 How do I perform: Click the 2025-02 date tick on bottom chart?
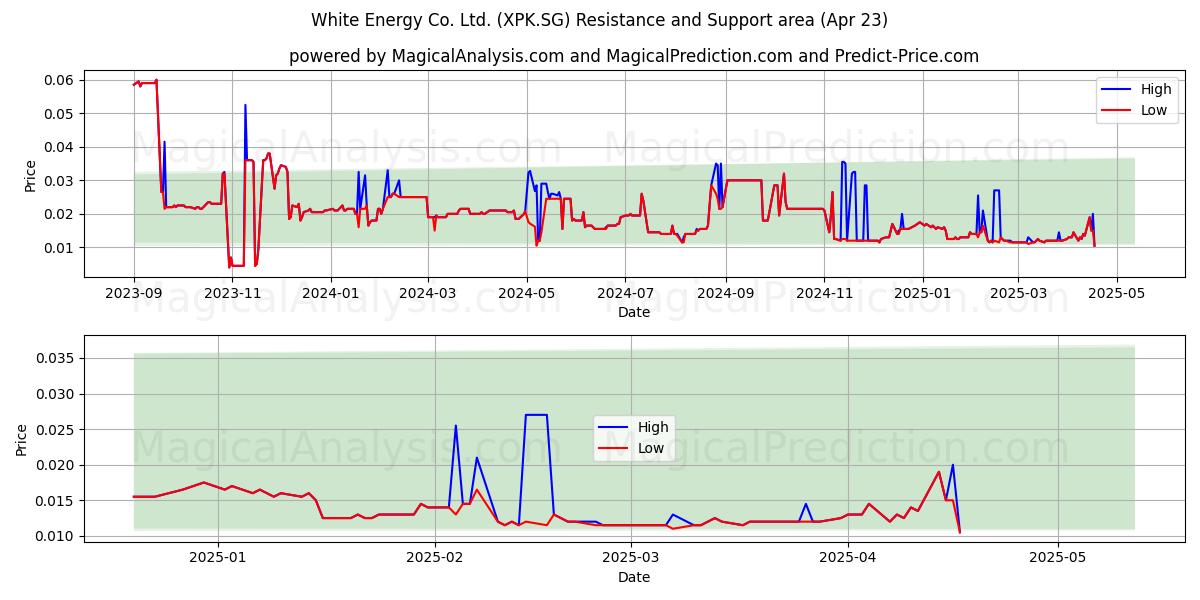pyautogui.click(x=436, y=557)
